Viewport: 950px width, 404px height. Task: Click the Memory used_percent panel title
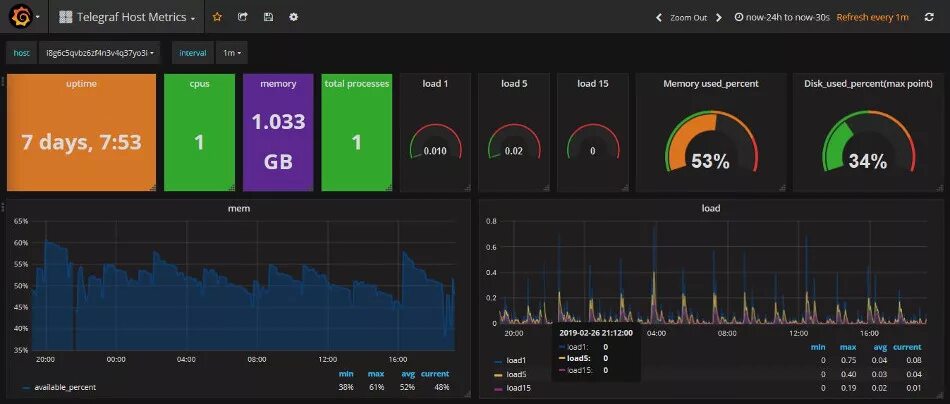point(711,84)
